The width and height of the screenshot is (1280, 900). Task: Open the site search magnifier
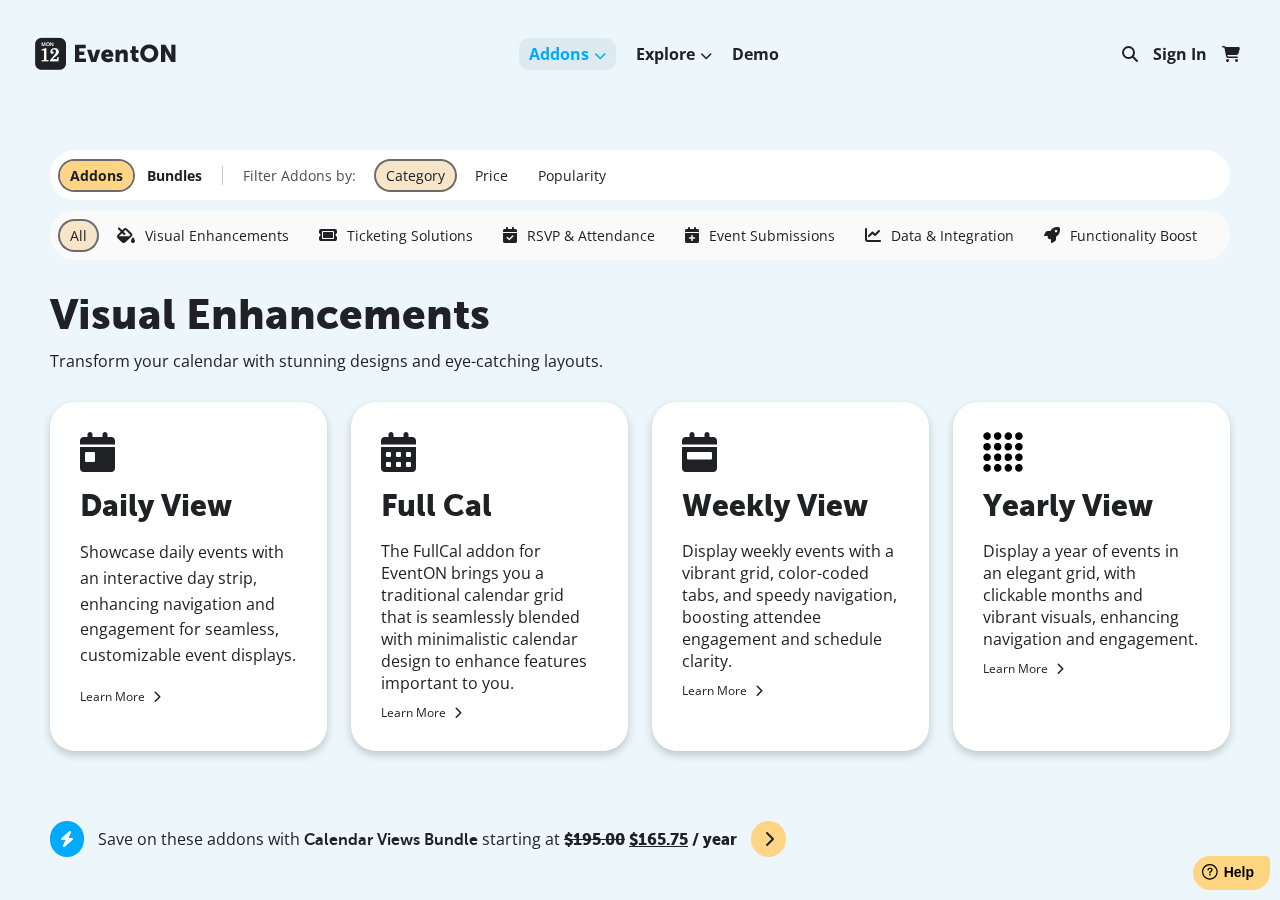point(1130,54)
